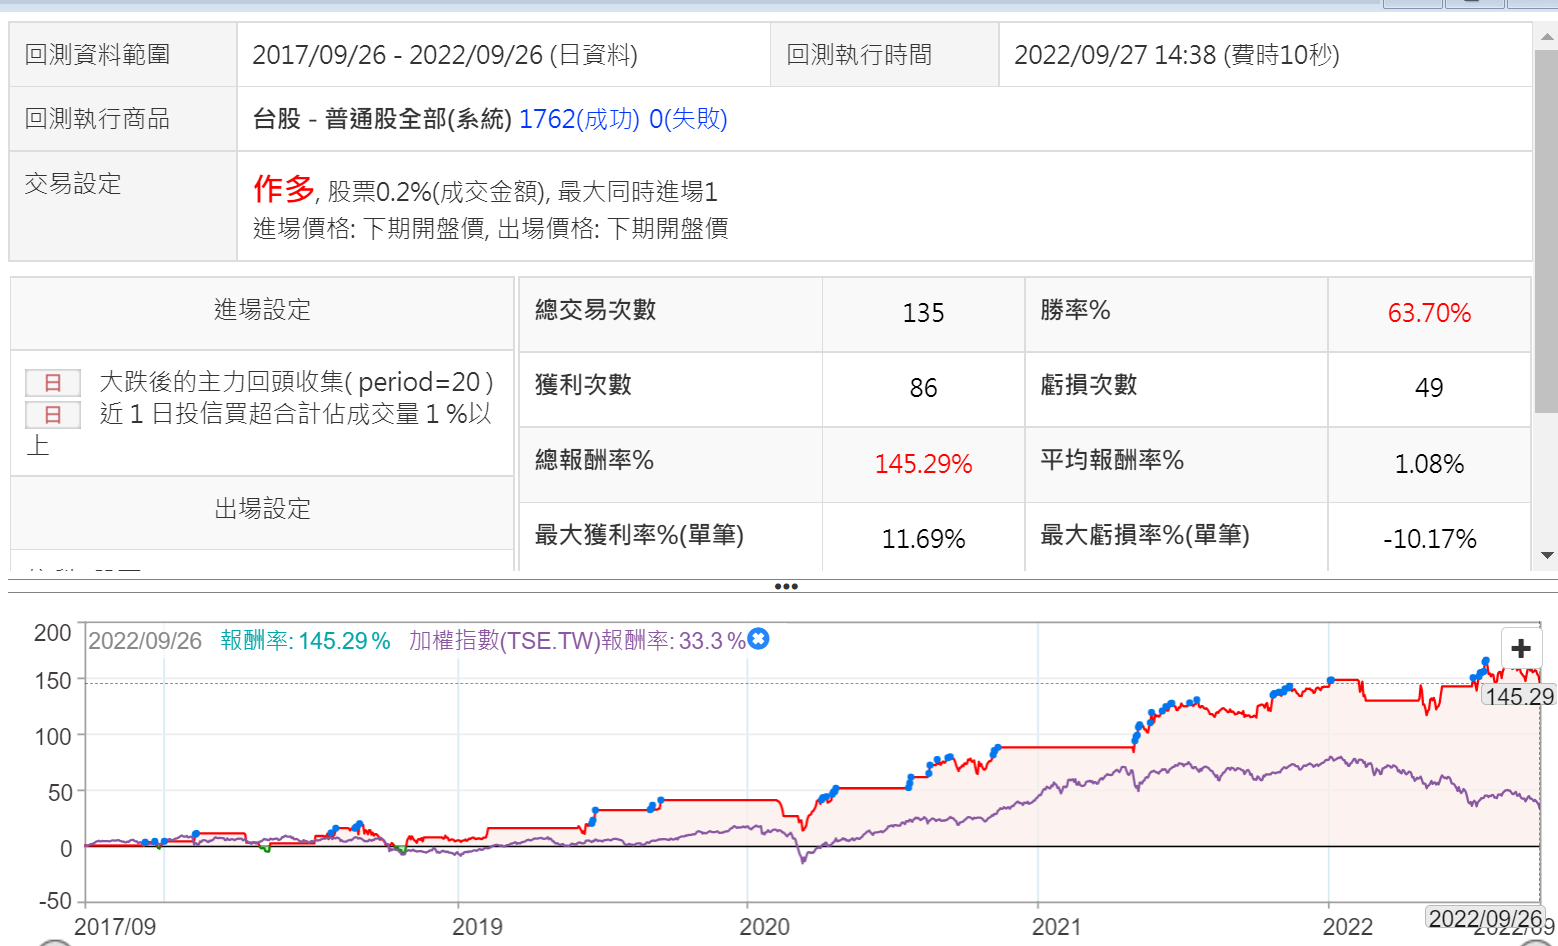The width and height of the screenshot is (1558, 946).
Task: Select the condition 大跌後的主力回頭收集( period=20 )
Action: 296,382
